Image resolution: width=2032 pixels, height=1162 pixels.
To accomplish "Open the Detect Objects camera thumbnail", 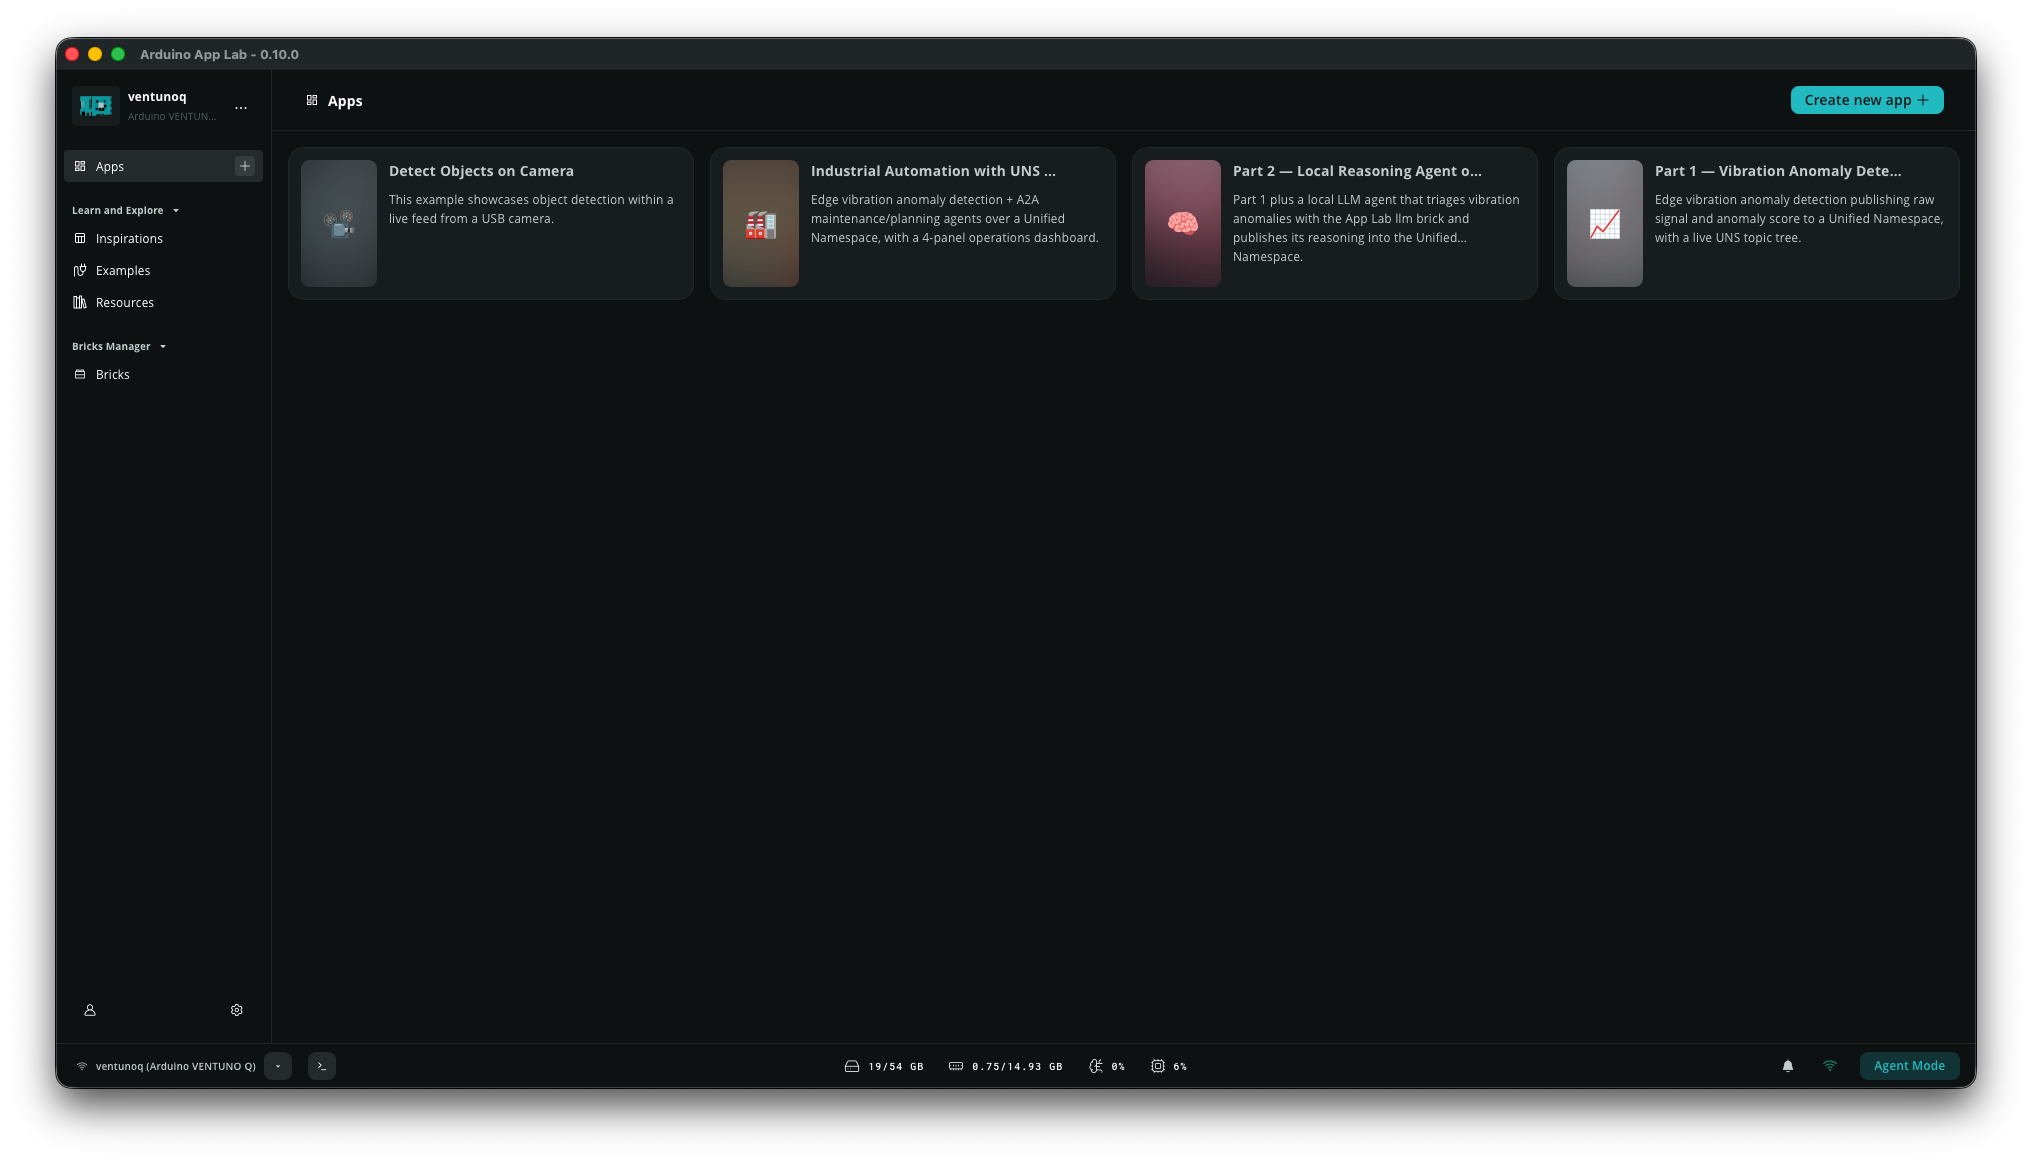I will (x=339, y=223).
